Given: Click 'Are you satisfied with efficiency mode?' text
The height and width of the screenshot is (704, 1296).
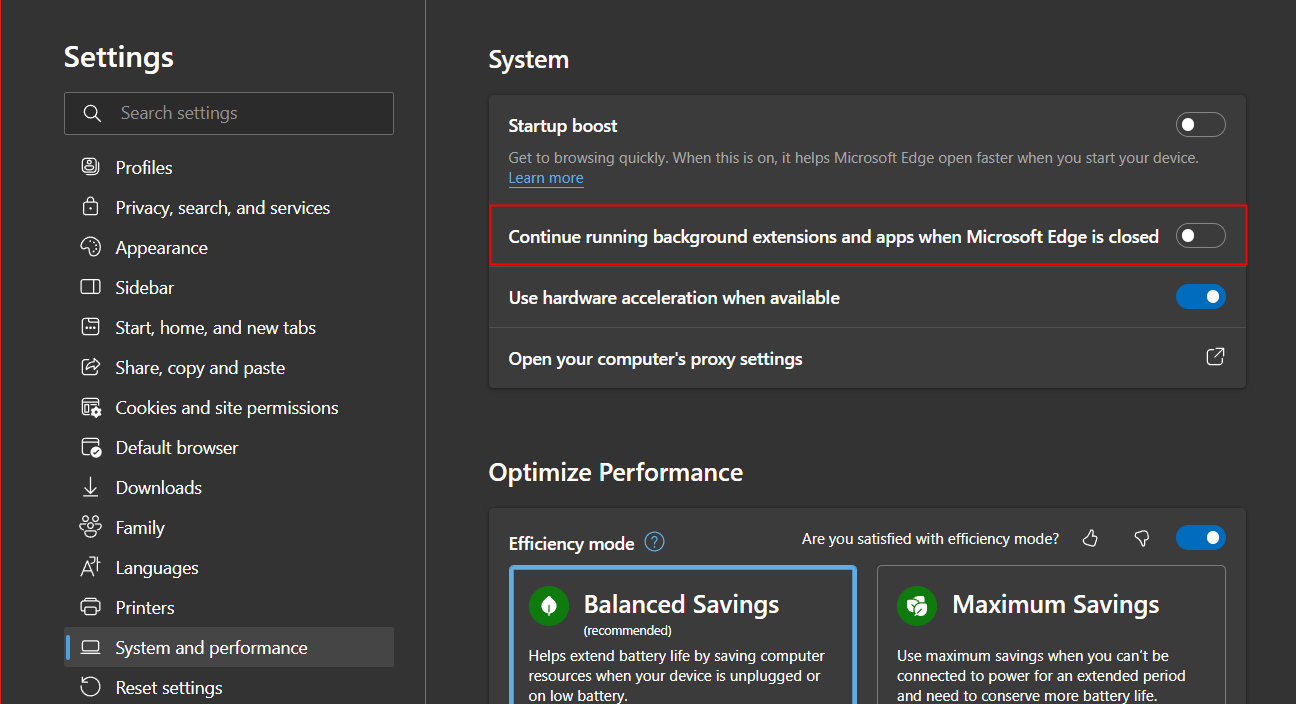Looking at the screenshot, I should (x=930, y=538).
